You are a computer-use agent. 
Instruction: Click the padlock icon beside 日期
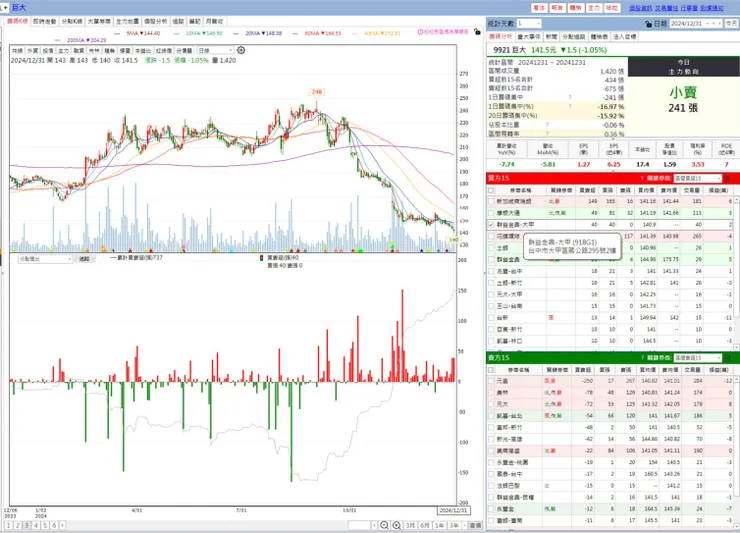tap(648, 24)
